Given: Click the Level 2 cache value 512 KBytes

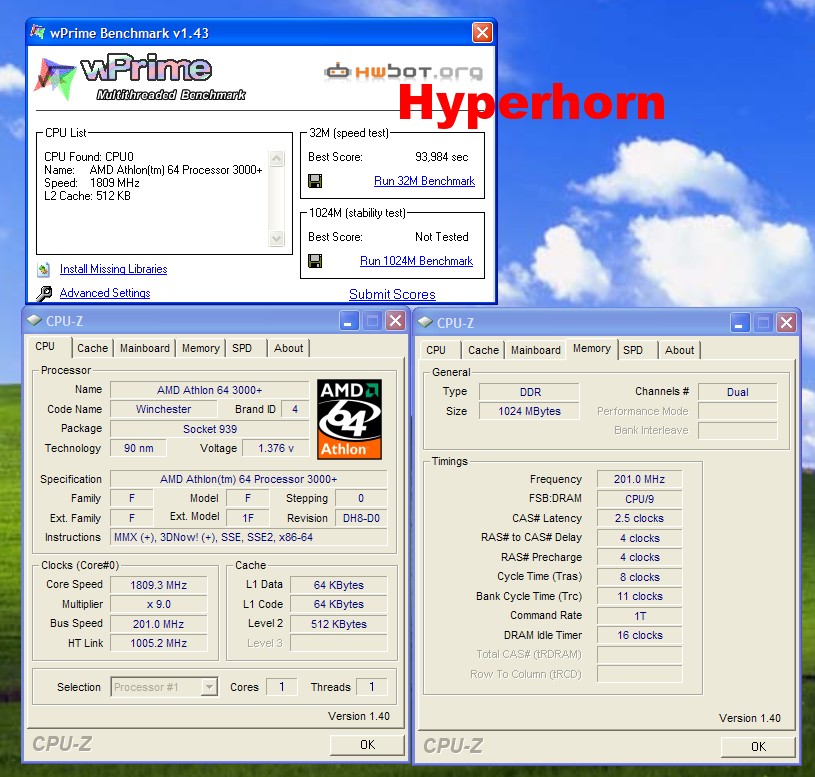Looking at the screenshot, I should (x=338, y=624).
